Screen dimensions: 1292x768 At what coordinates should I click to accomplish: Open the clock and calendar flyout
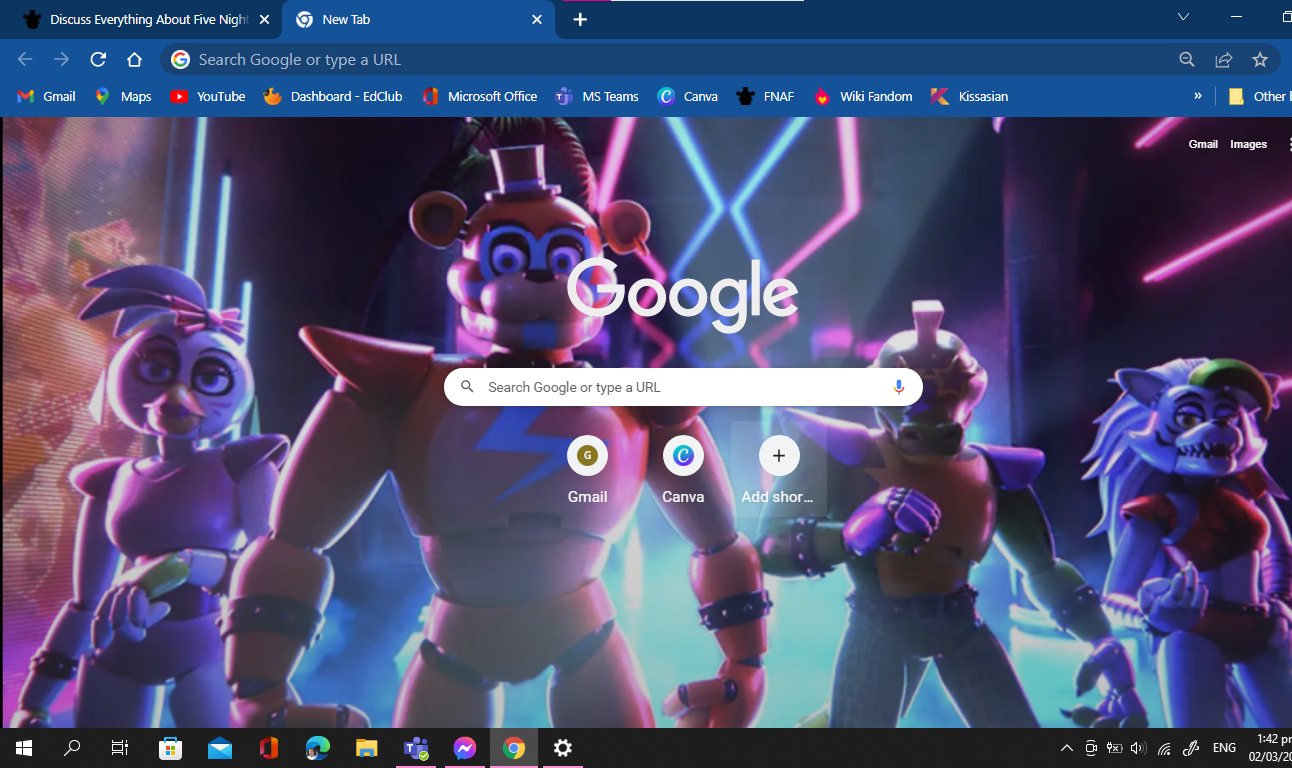[1269, 748]
